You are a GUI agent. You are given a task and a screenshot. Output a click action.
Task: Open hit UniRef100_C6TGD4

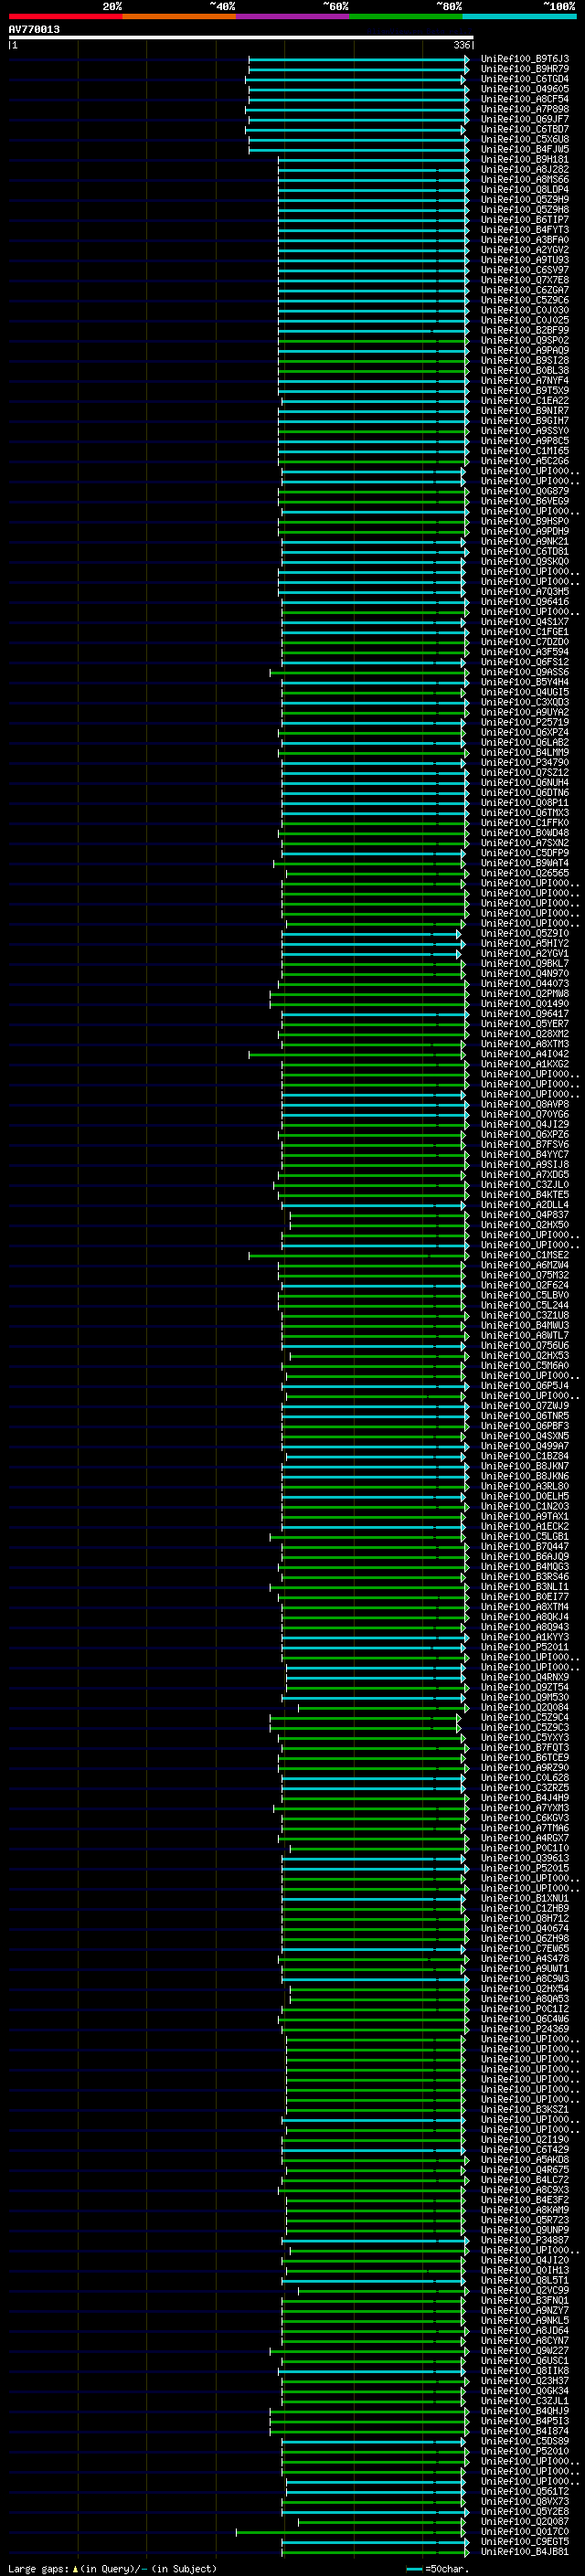click(524, 79)
